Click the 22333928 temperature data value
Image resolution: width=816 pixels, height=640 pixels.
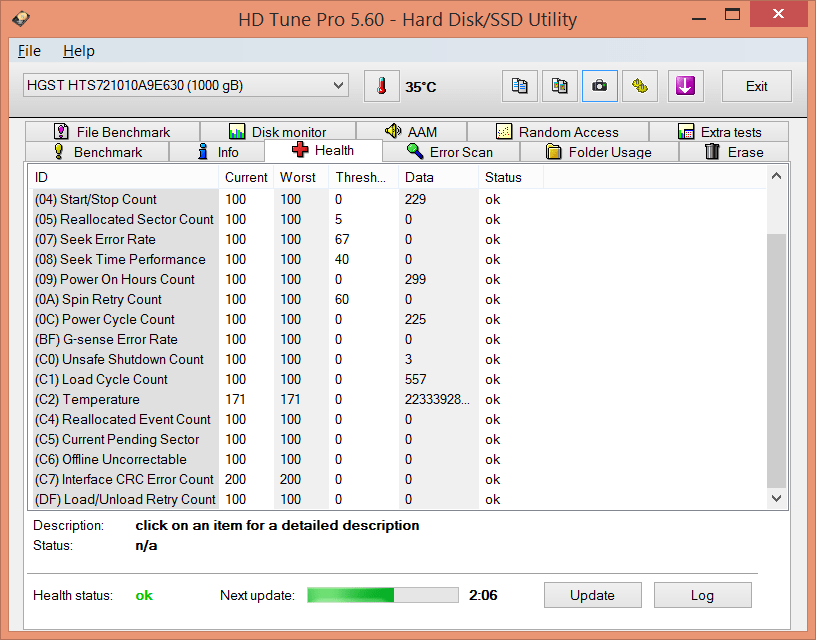coord(437,400)
